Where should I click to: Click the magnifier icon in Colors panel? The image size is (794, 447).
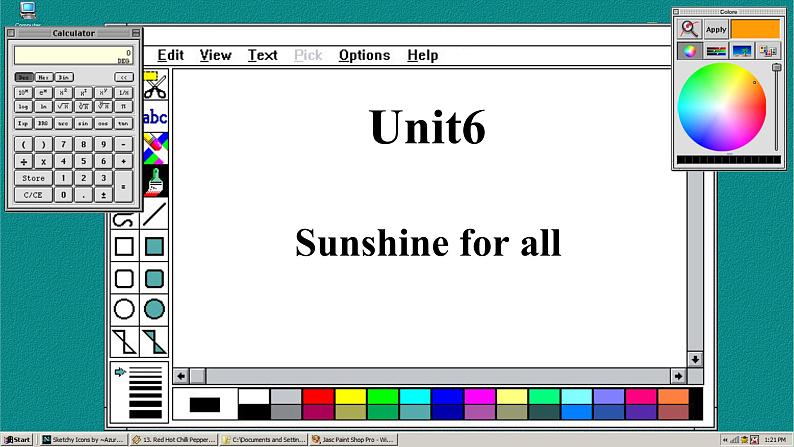tap(689, 29)
